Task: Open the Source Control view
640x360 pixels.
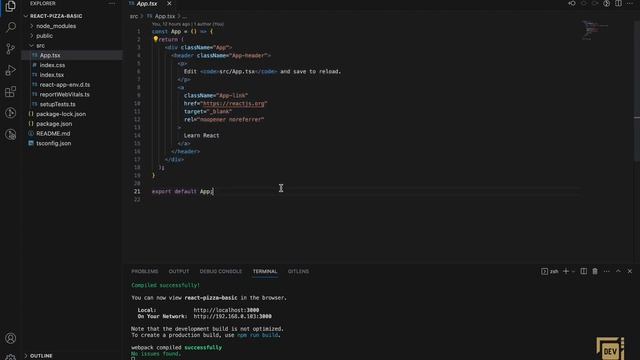Action: point(11,49)
